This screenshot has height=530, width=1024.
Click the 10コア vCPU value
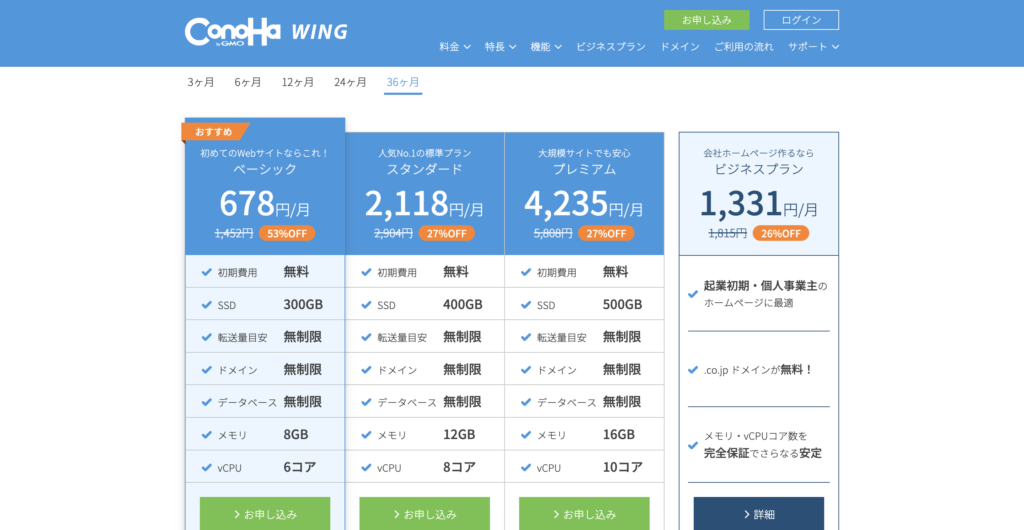pyautogui.click(x=622, y=467)
